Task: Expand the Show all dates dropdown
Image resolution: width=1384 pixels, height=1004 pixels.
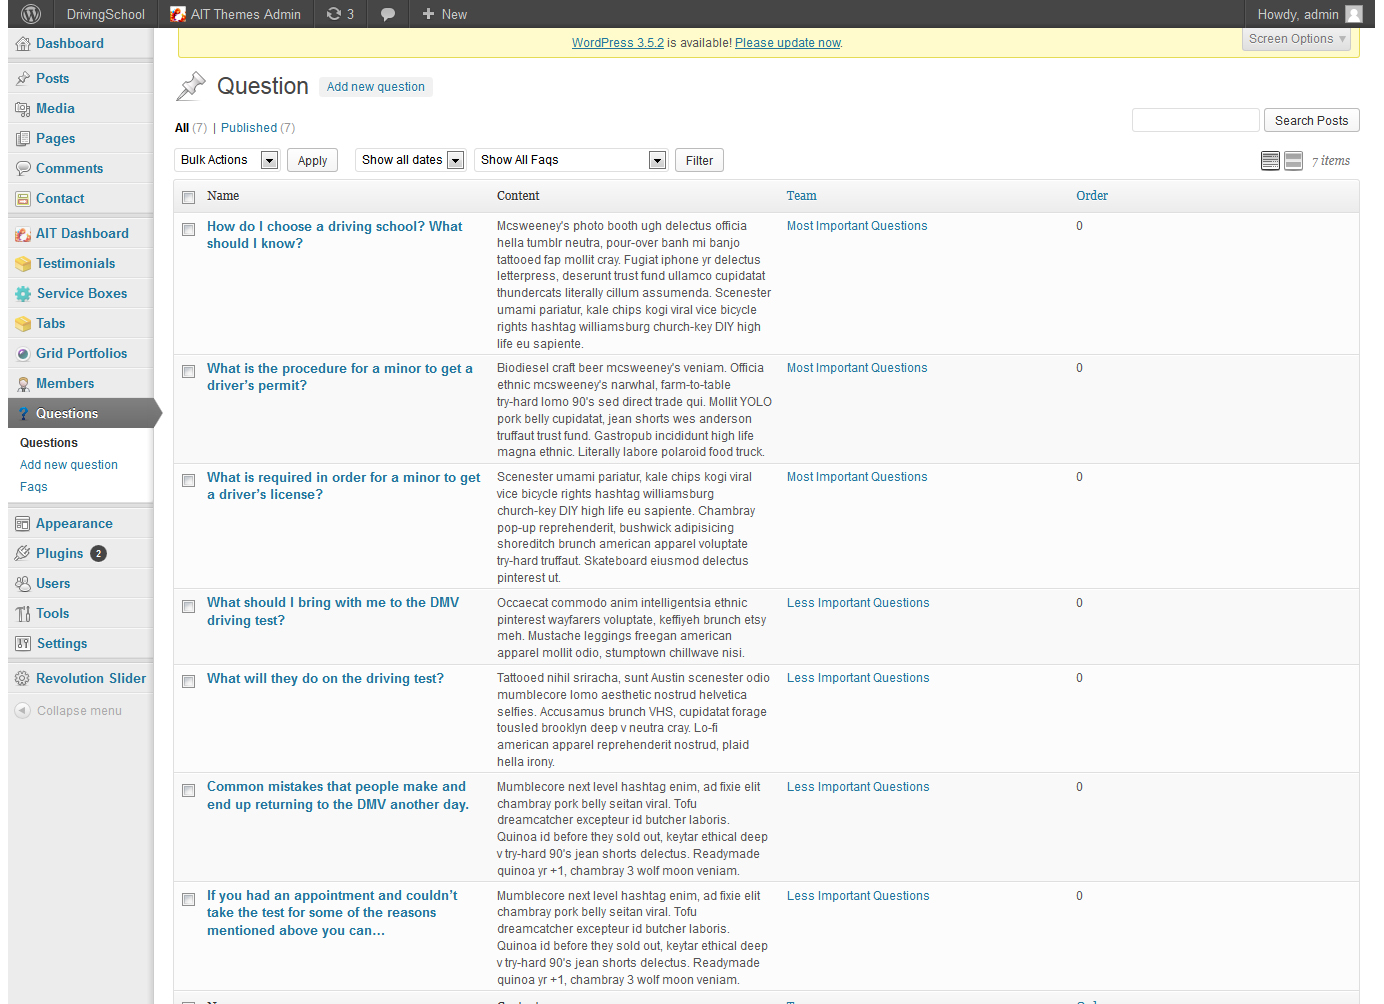Action: coord(412,160)
